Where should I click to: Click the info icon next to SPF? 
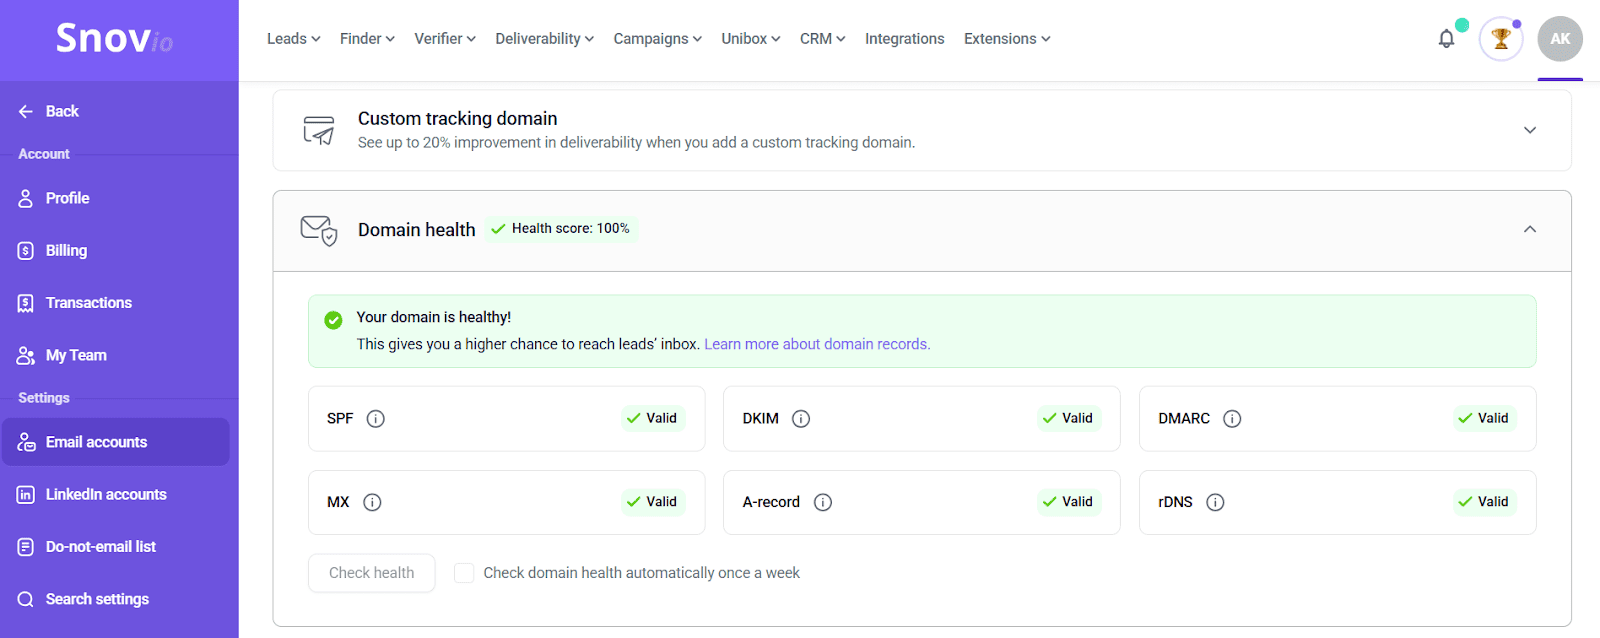(x=376, y=419)
